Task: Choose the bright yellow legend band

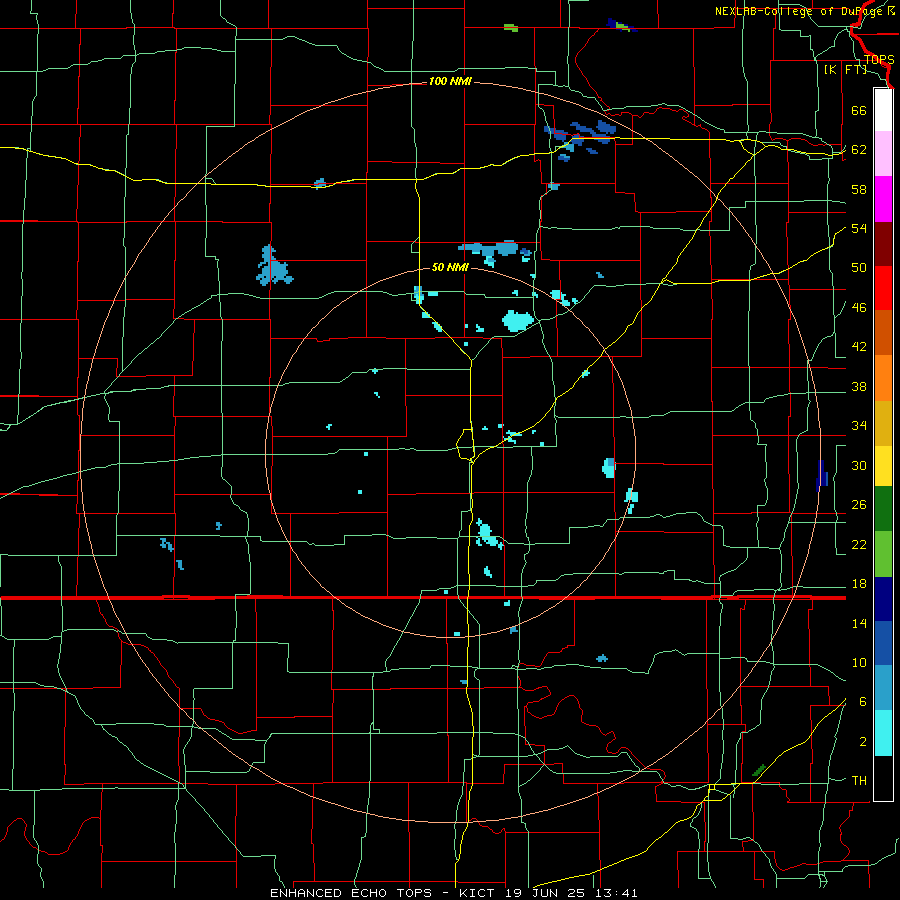Action: click(x=883, y=466)
